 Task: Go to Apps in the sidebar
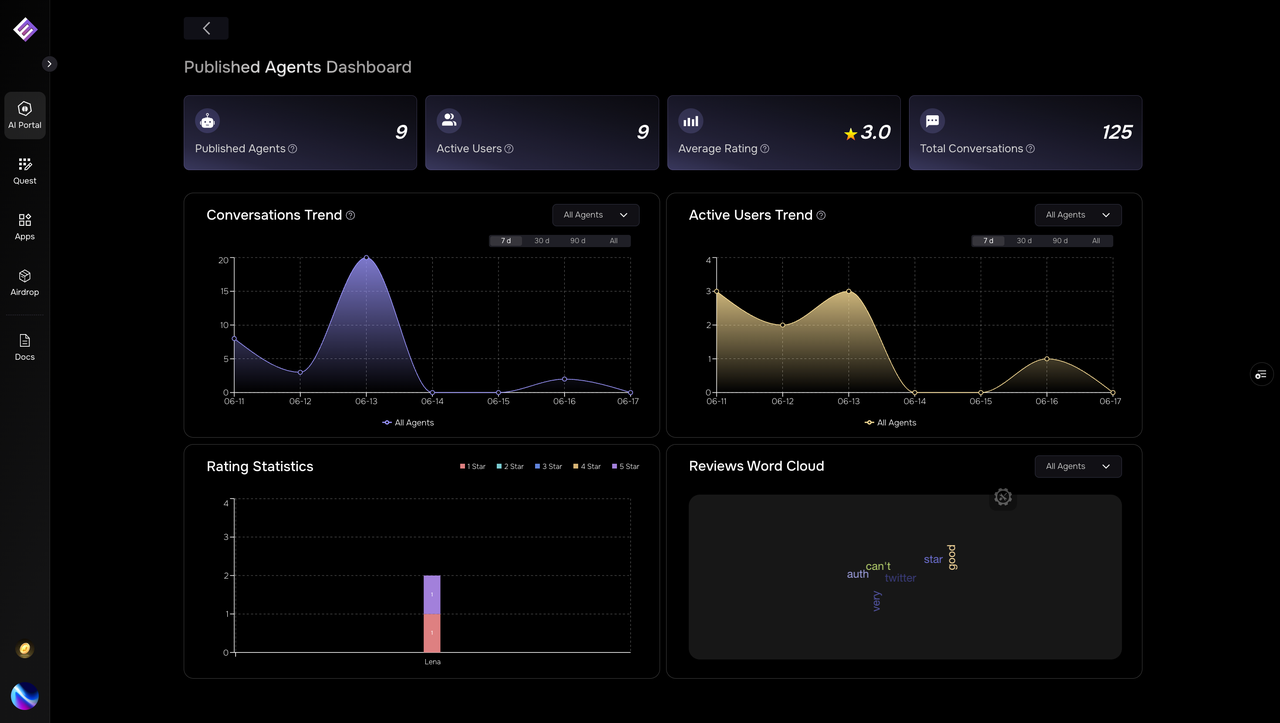(25, 226)
